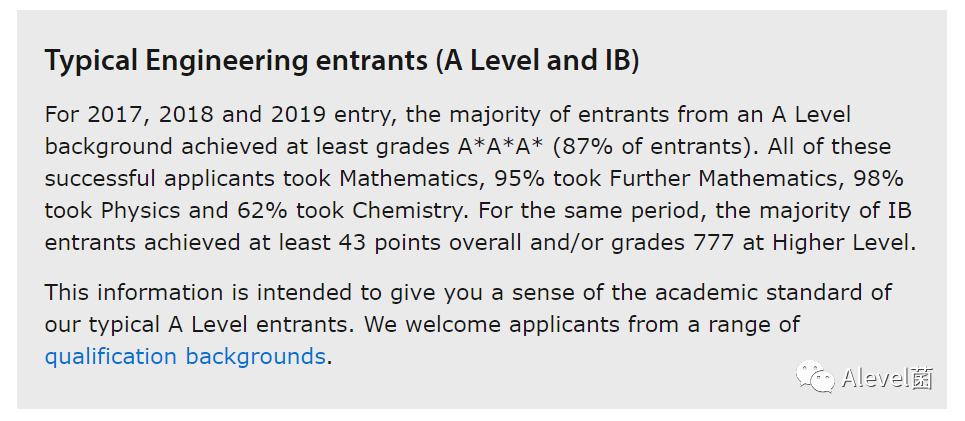
Task: Click the Alevel菌 watermark text
Action: click(x=887, y=378)
